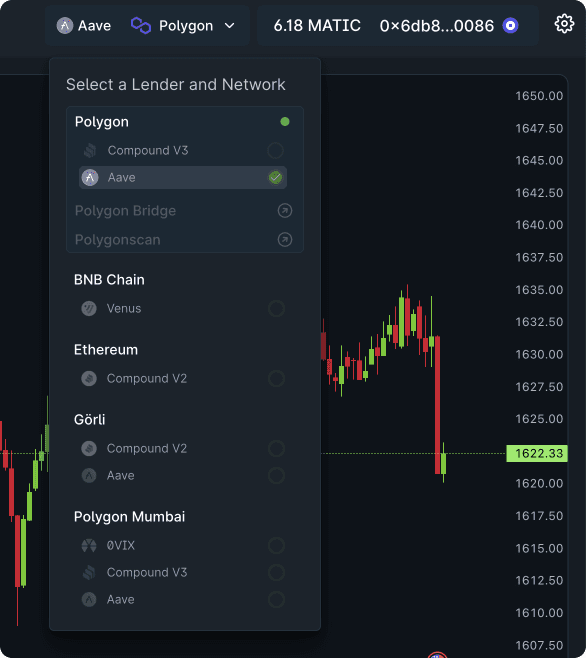Open Polygonscan external link arrow
586x658 pixels.
tap(285, 240)
